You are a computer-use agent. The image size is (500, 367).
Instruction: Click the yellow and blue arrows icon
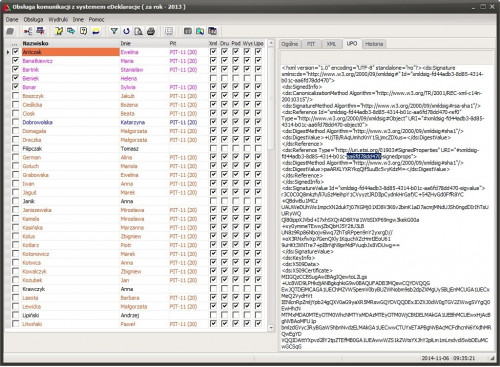tap(96, 31)
